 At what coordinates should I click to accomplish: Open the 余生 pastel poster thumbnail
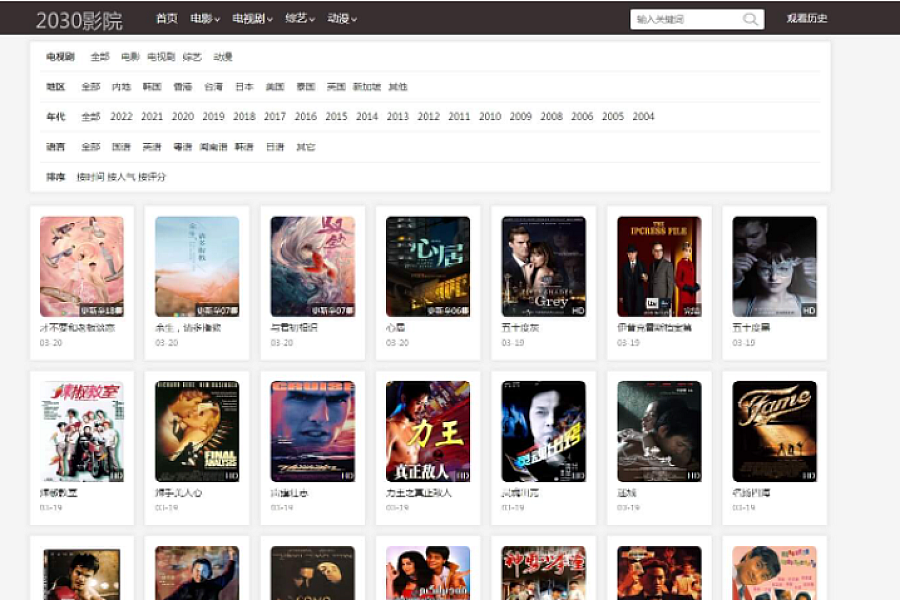point(197,266)
